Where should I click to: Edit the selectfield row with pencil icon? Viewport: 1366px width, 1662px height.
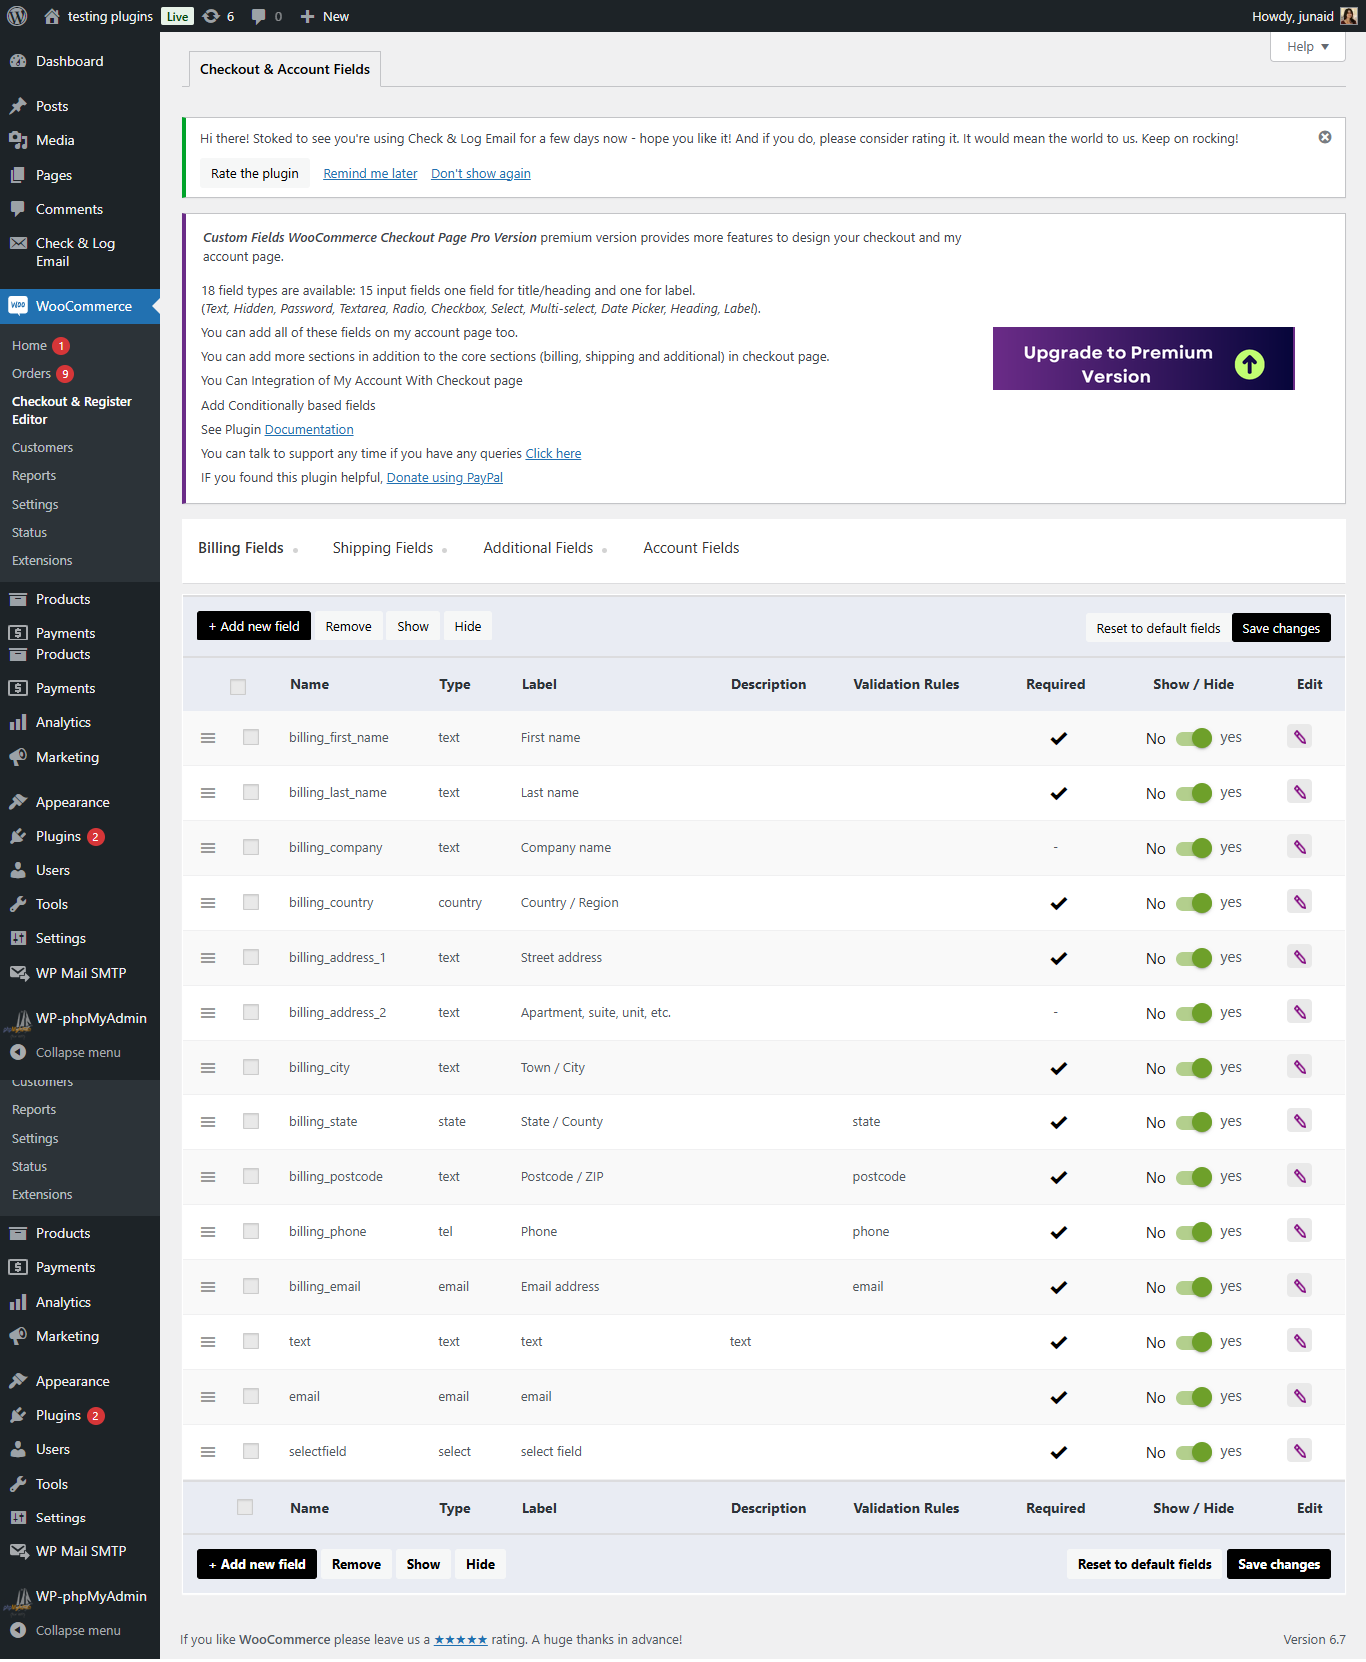pyautogui.click(x=1299, y=1451)
